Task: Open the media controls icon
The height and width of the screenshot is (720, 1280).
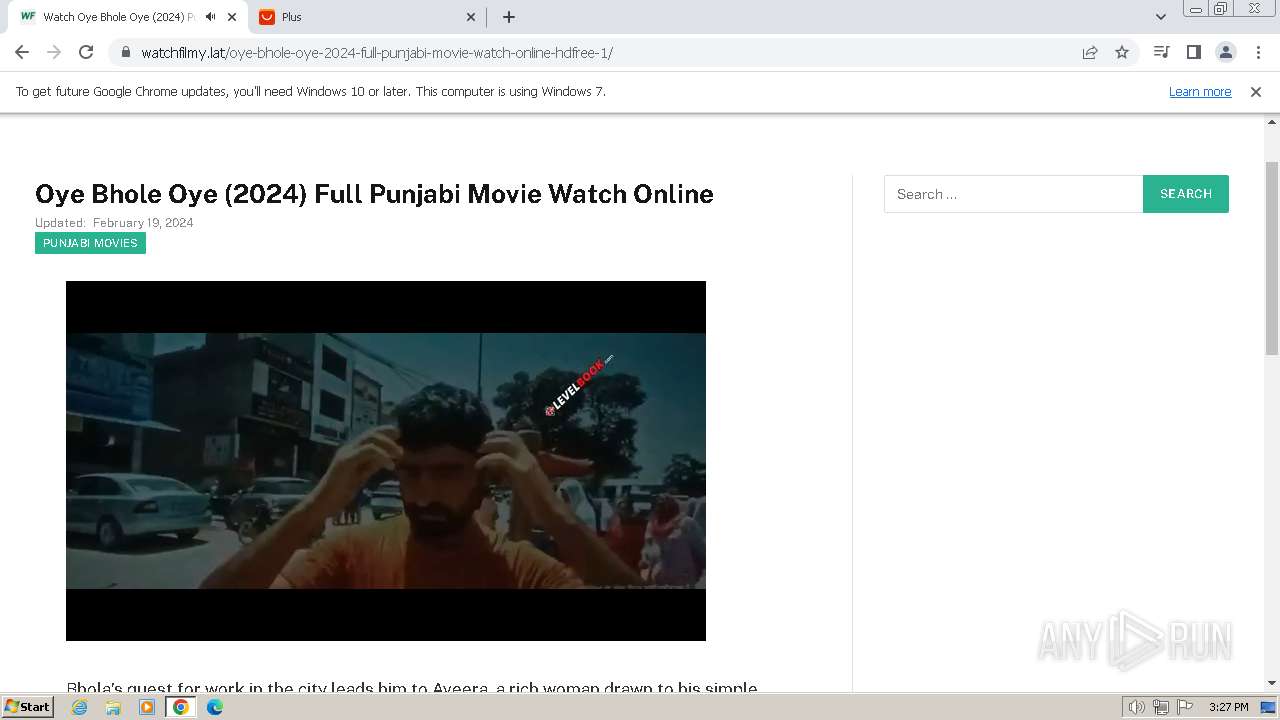Action: 1161,52
